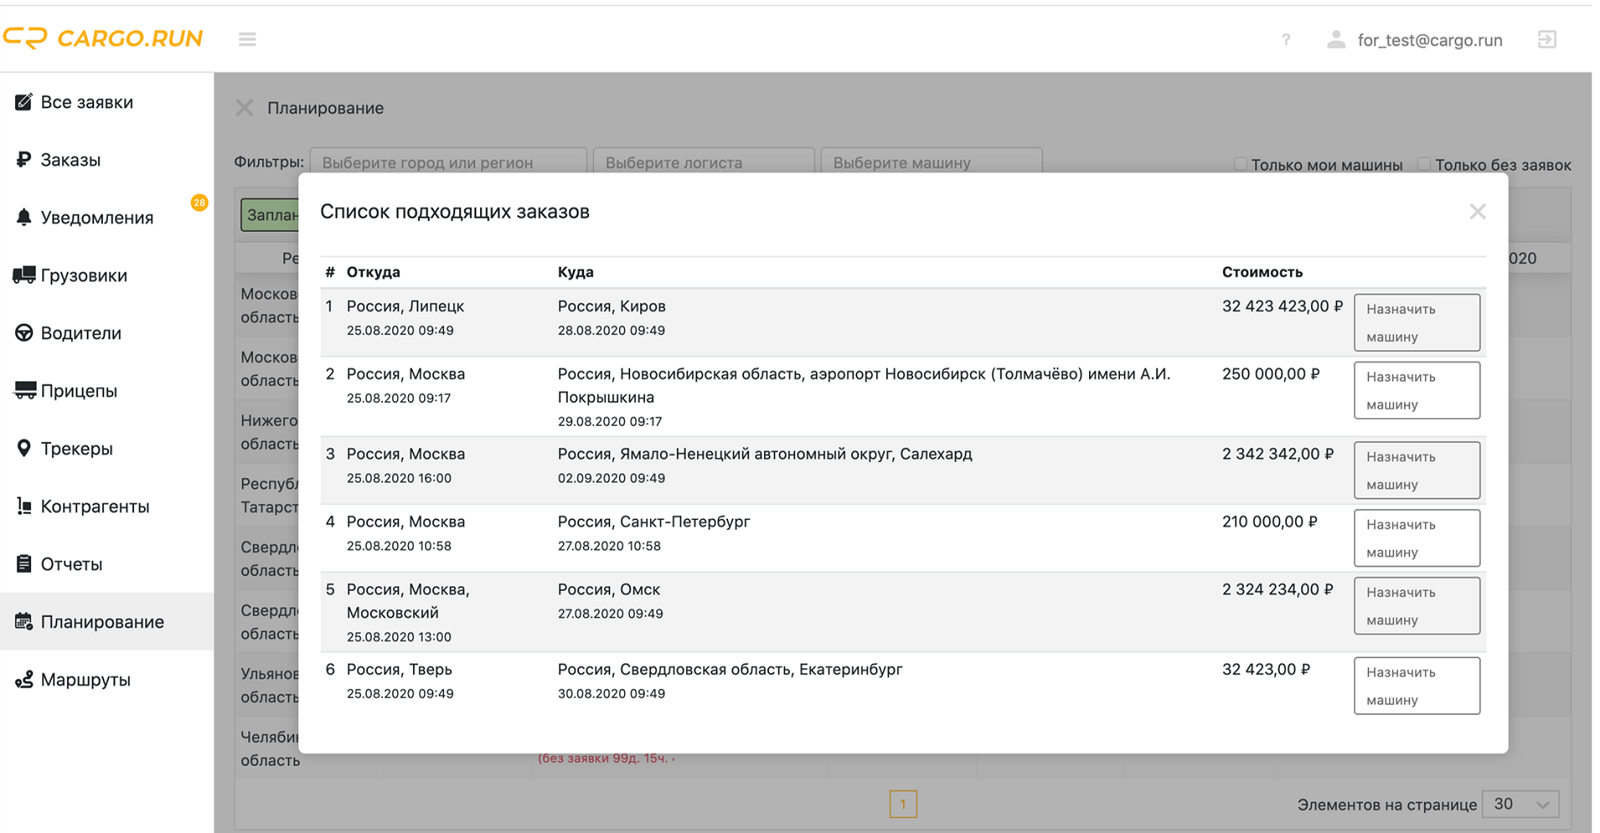
Task: Open the Выберите логиста dropdown
Action: [x=704, y=162]
